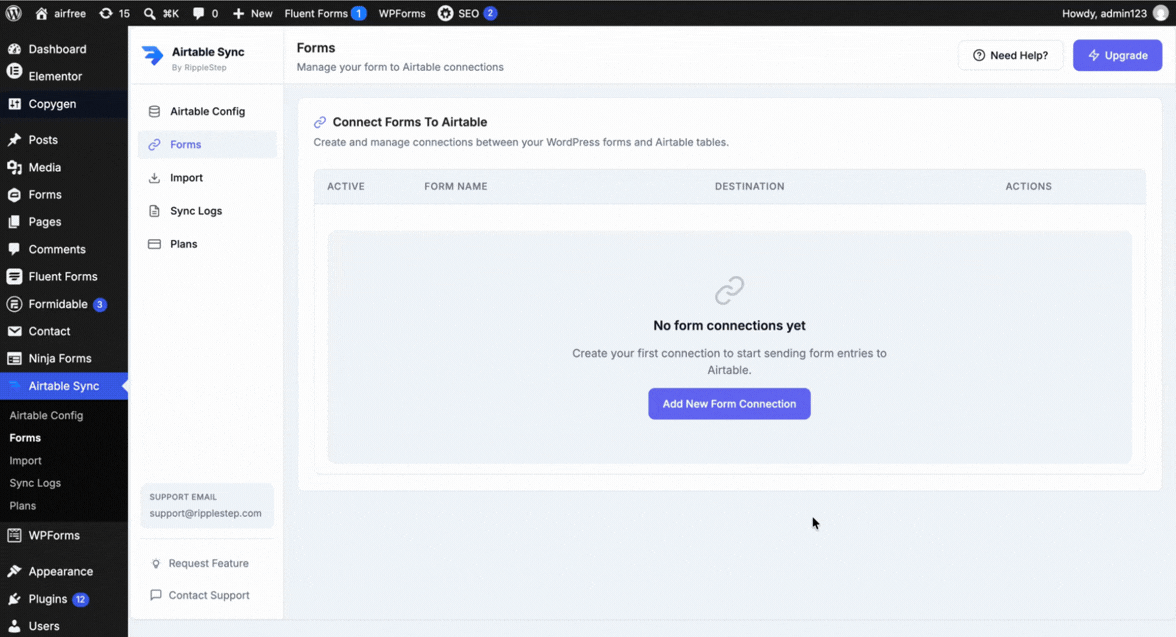Click the Comments icon in sidebar
Image resolution: width=1176 pixels, height=637 pixels.
(14, 249)
